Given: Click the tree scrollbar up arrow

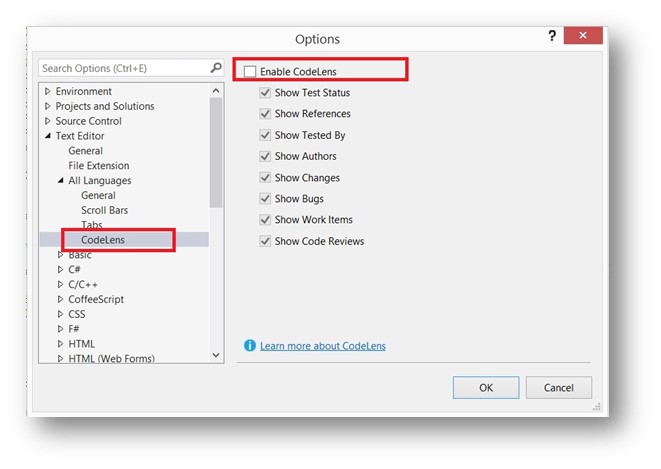Looking at the screenshot, I should [216, 91].
